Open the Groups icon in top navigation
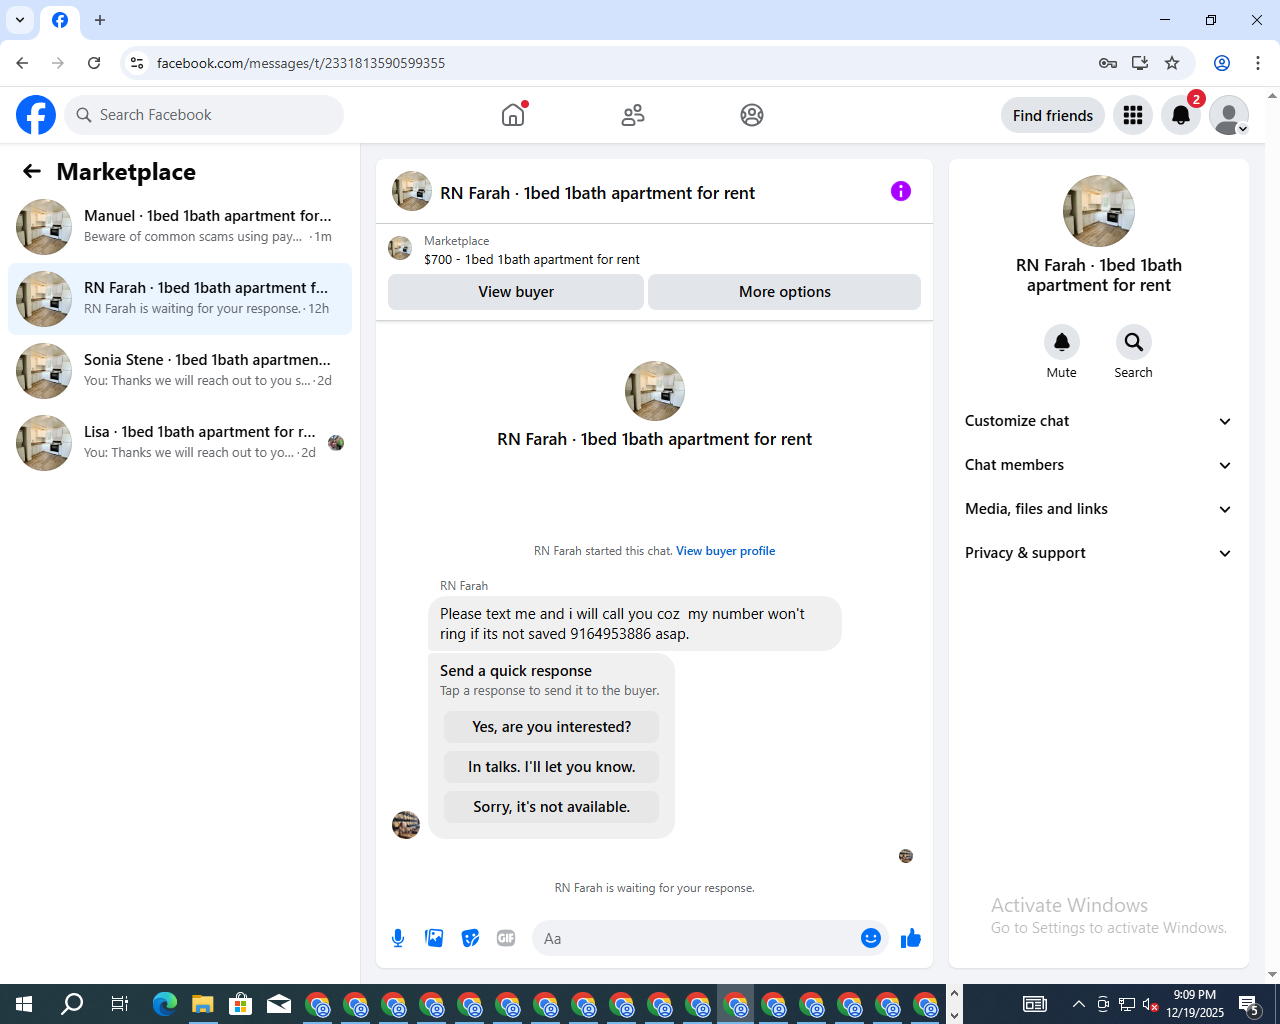Viewport: 1280px width, 1024px height. click(752, 115)
